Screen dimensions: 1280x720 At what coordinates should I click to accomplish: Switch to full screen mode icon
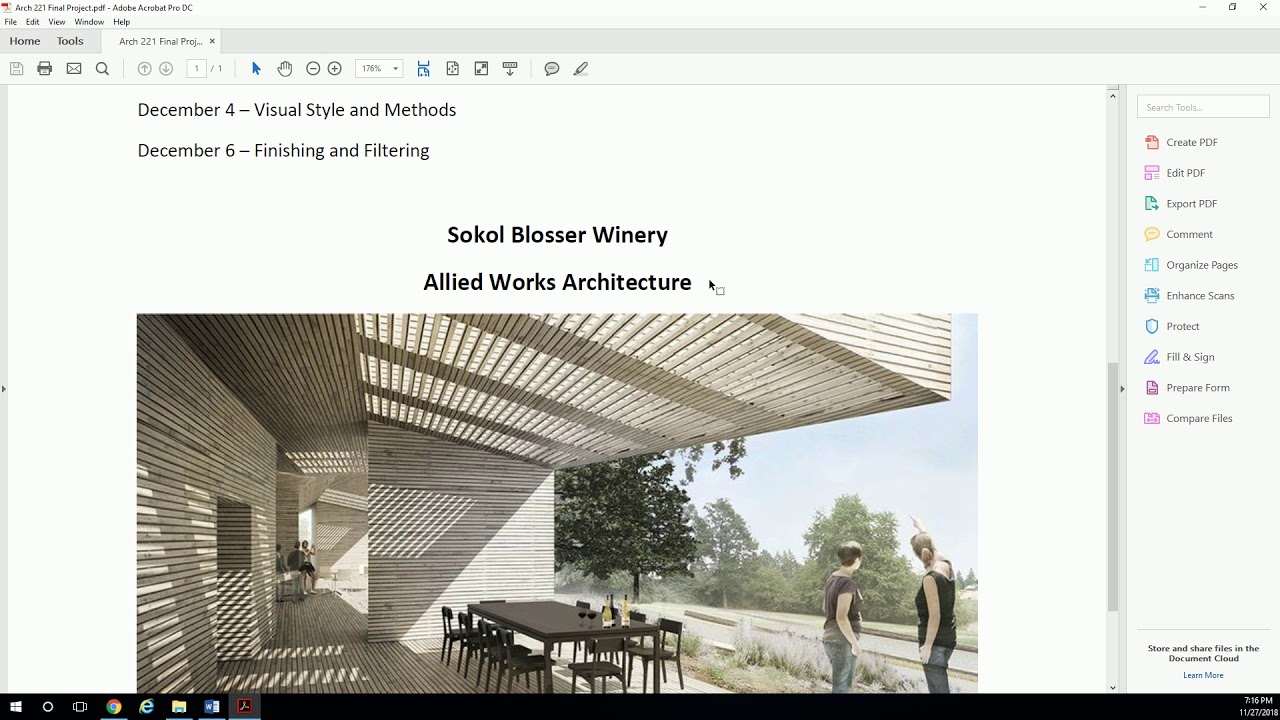click(481, 69)
